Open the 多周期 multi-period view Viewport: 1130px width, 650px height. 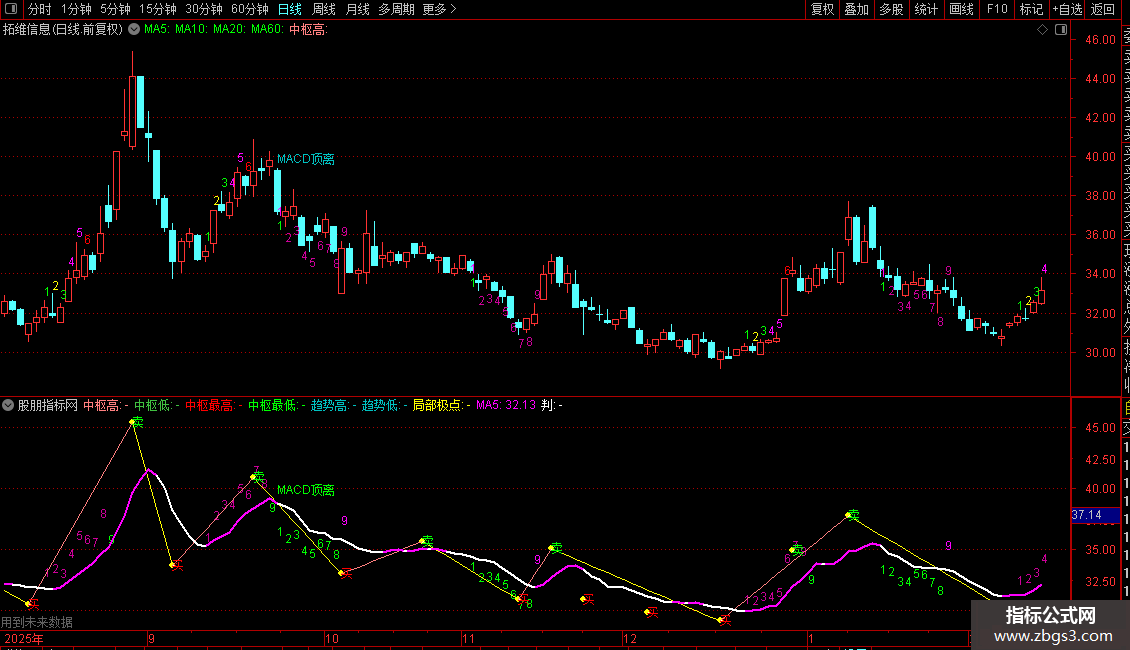[396, 9]
